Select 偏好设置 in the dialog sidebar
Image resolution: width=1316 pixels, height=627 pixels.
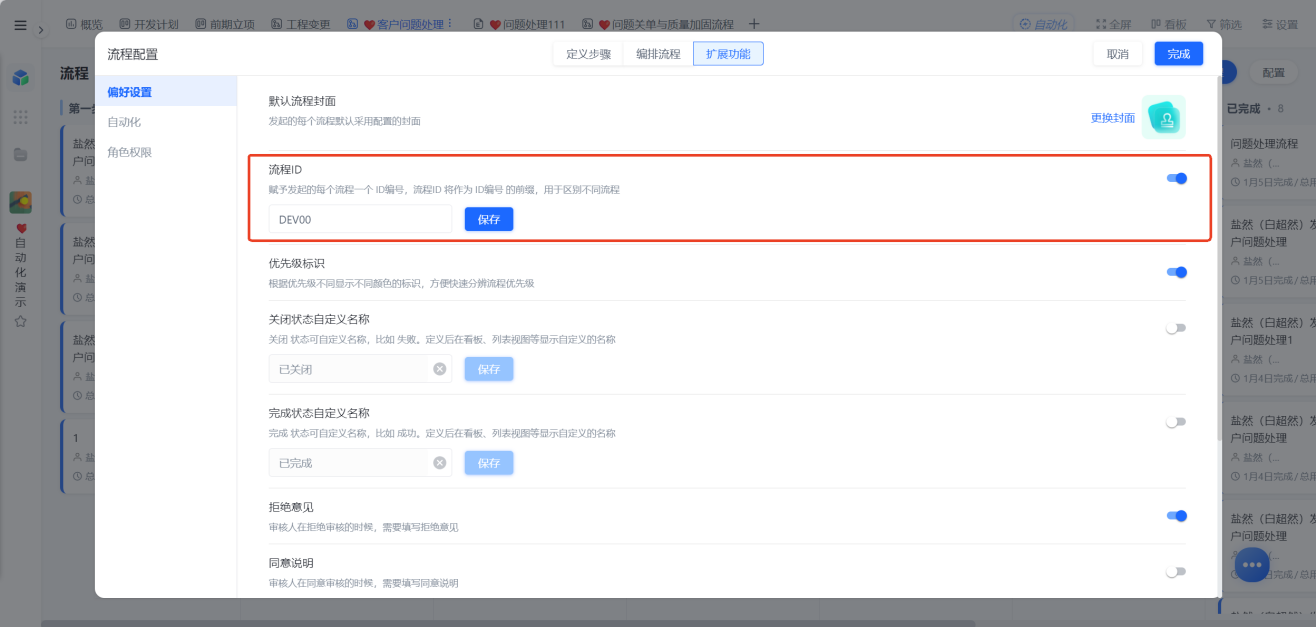pyautogui.click(x=166, y=92)
